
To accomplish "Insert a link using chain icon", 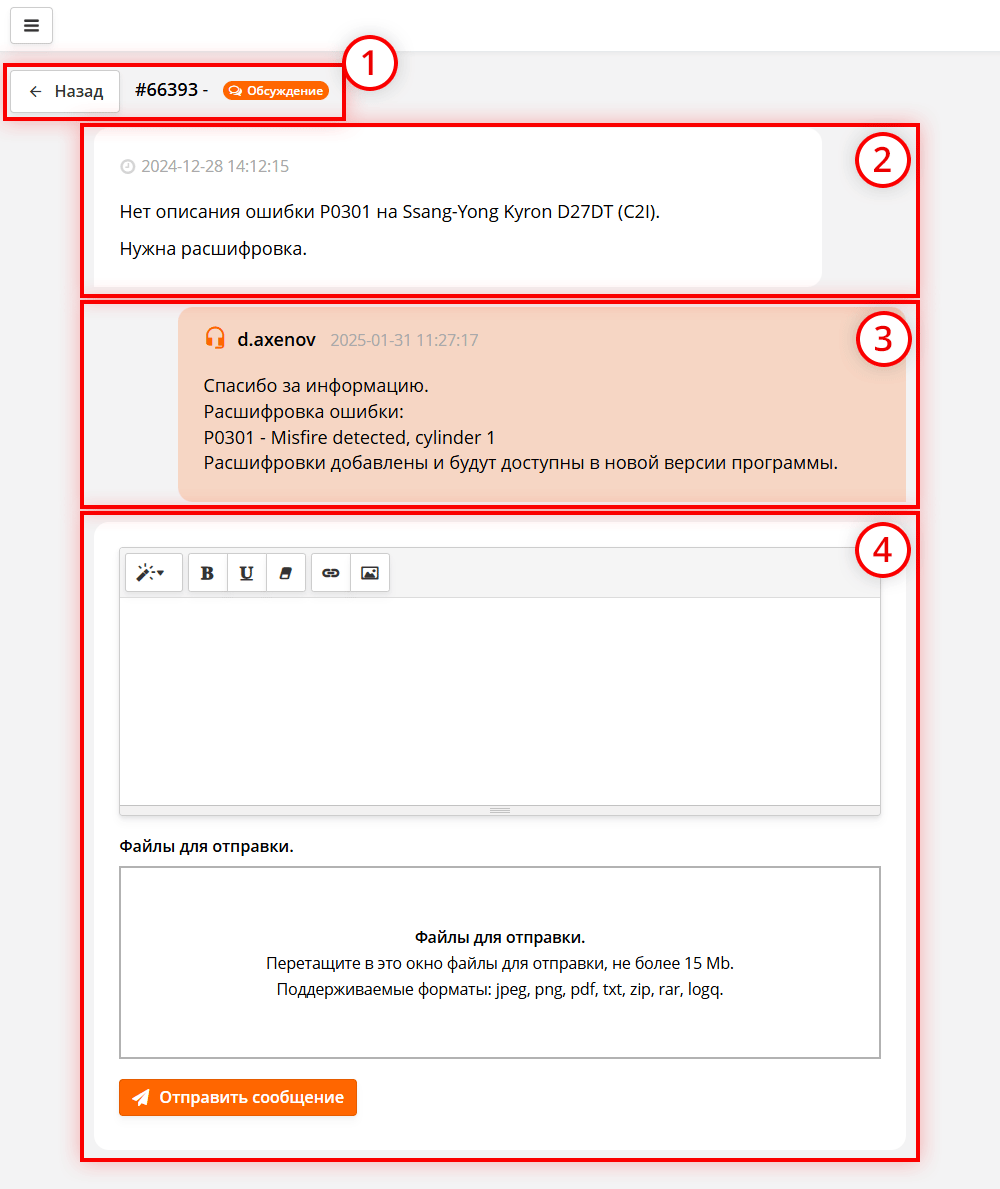I will click(331, 573).
